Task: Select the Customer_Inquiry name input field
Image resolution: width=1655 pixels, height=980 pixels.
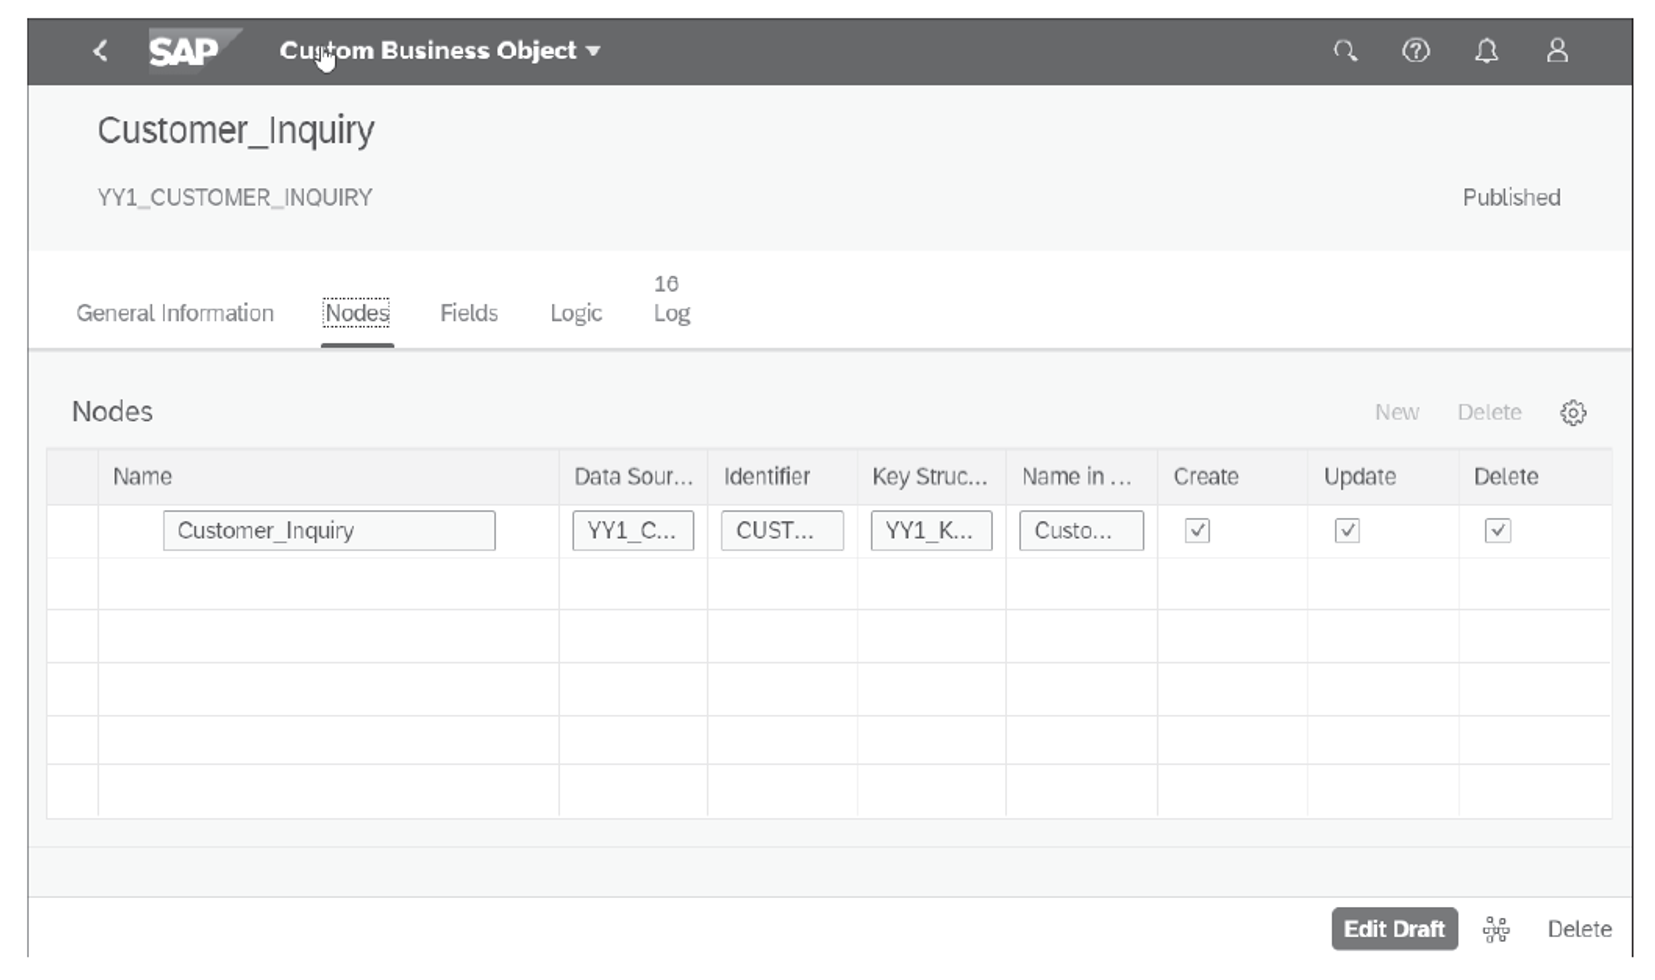Action: (x=329, y=531)
